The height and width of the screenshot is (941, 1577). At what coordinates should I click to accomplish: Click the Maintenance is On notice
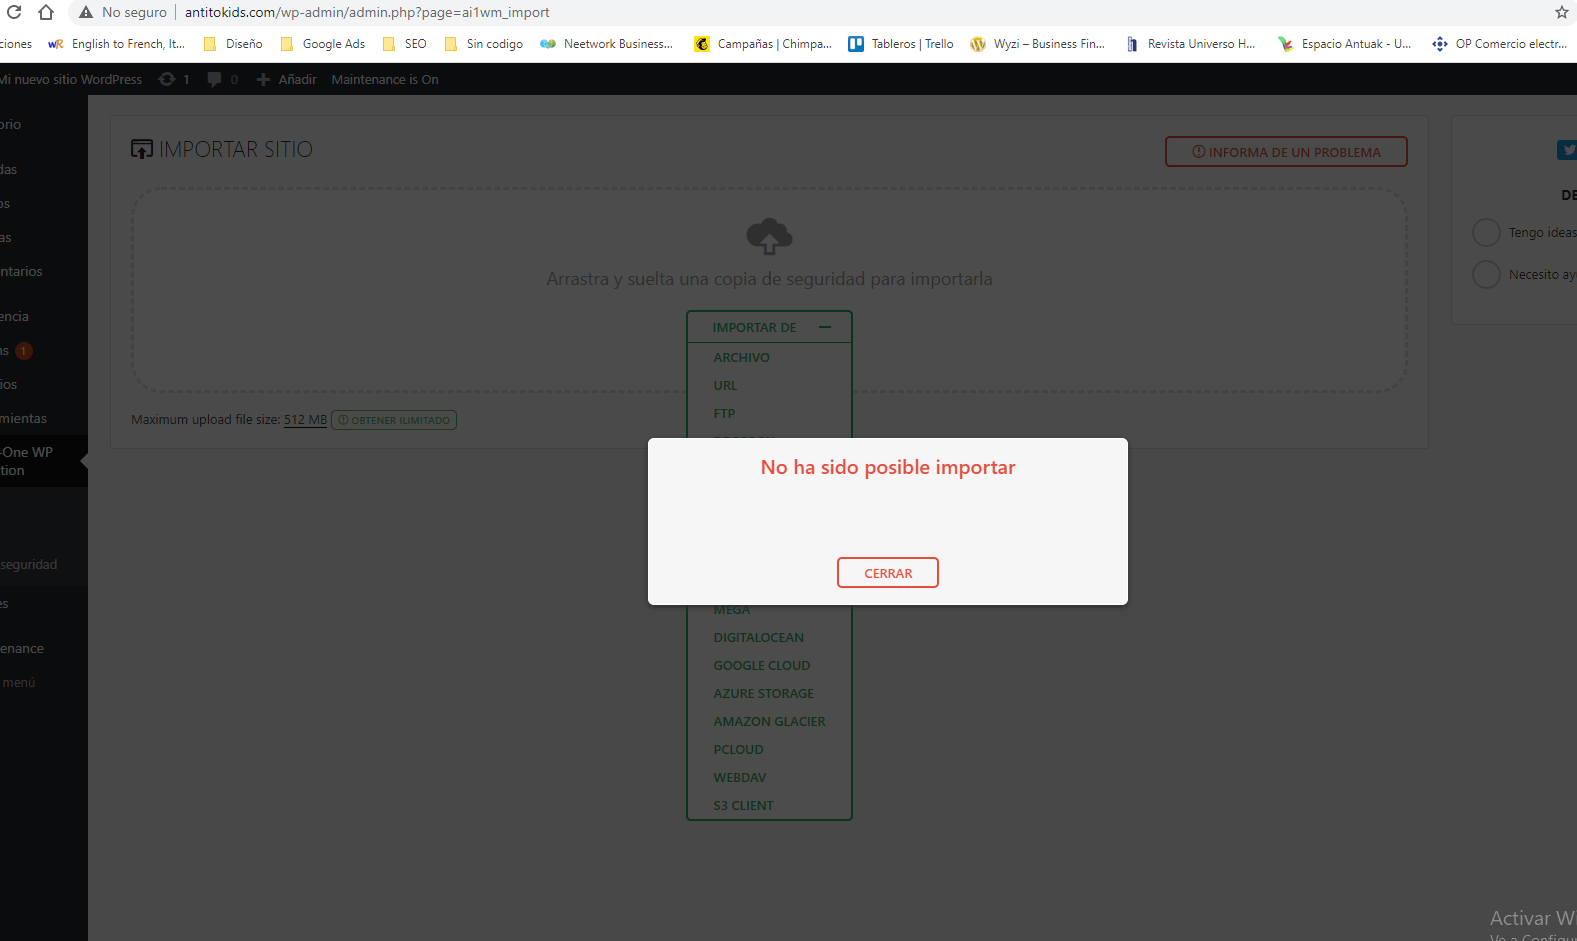[x=385, y=79]
